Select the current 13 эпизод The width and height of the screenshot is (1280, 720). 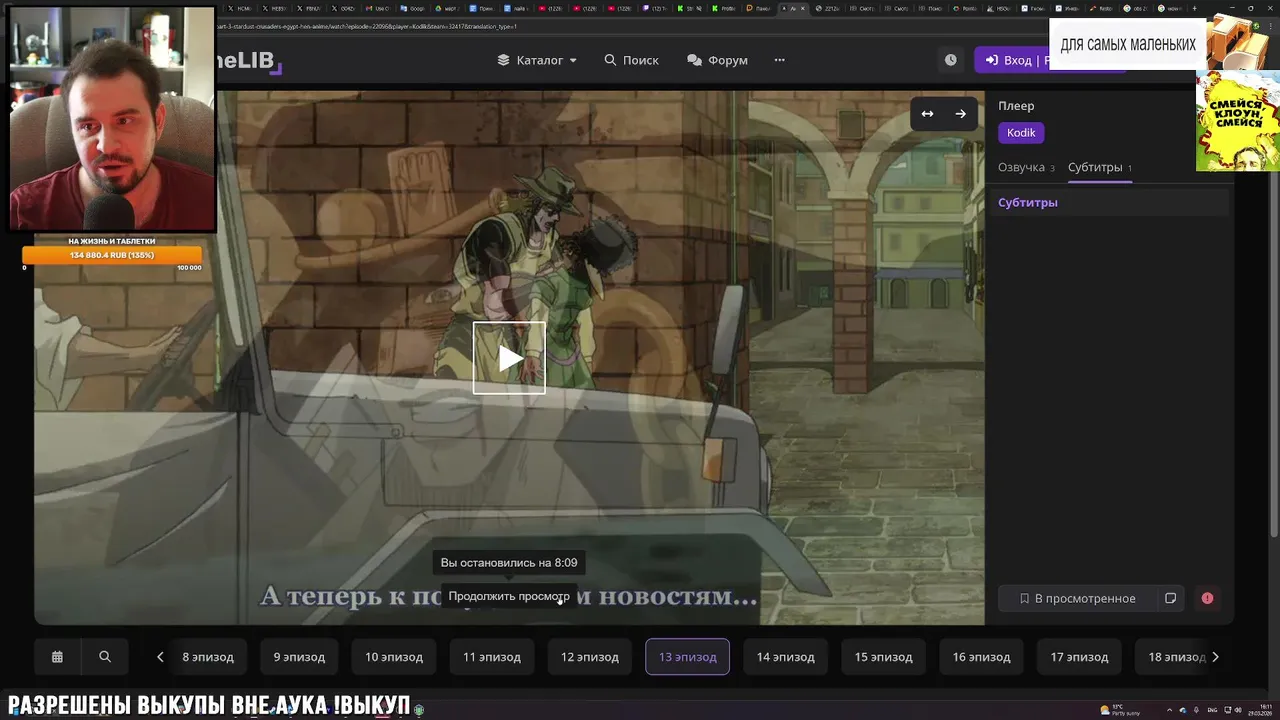688,657
